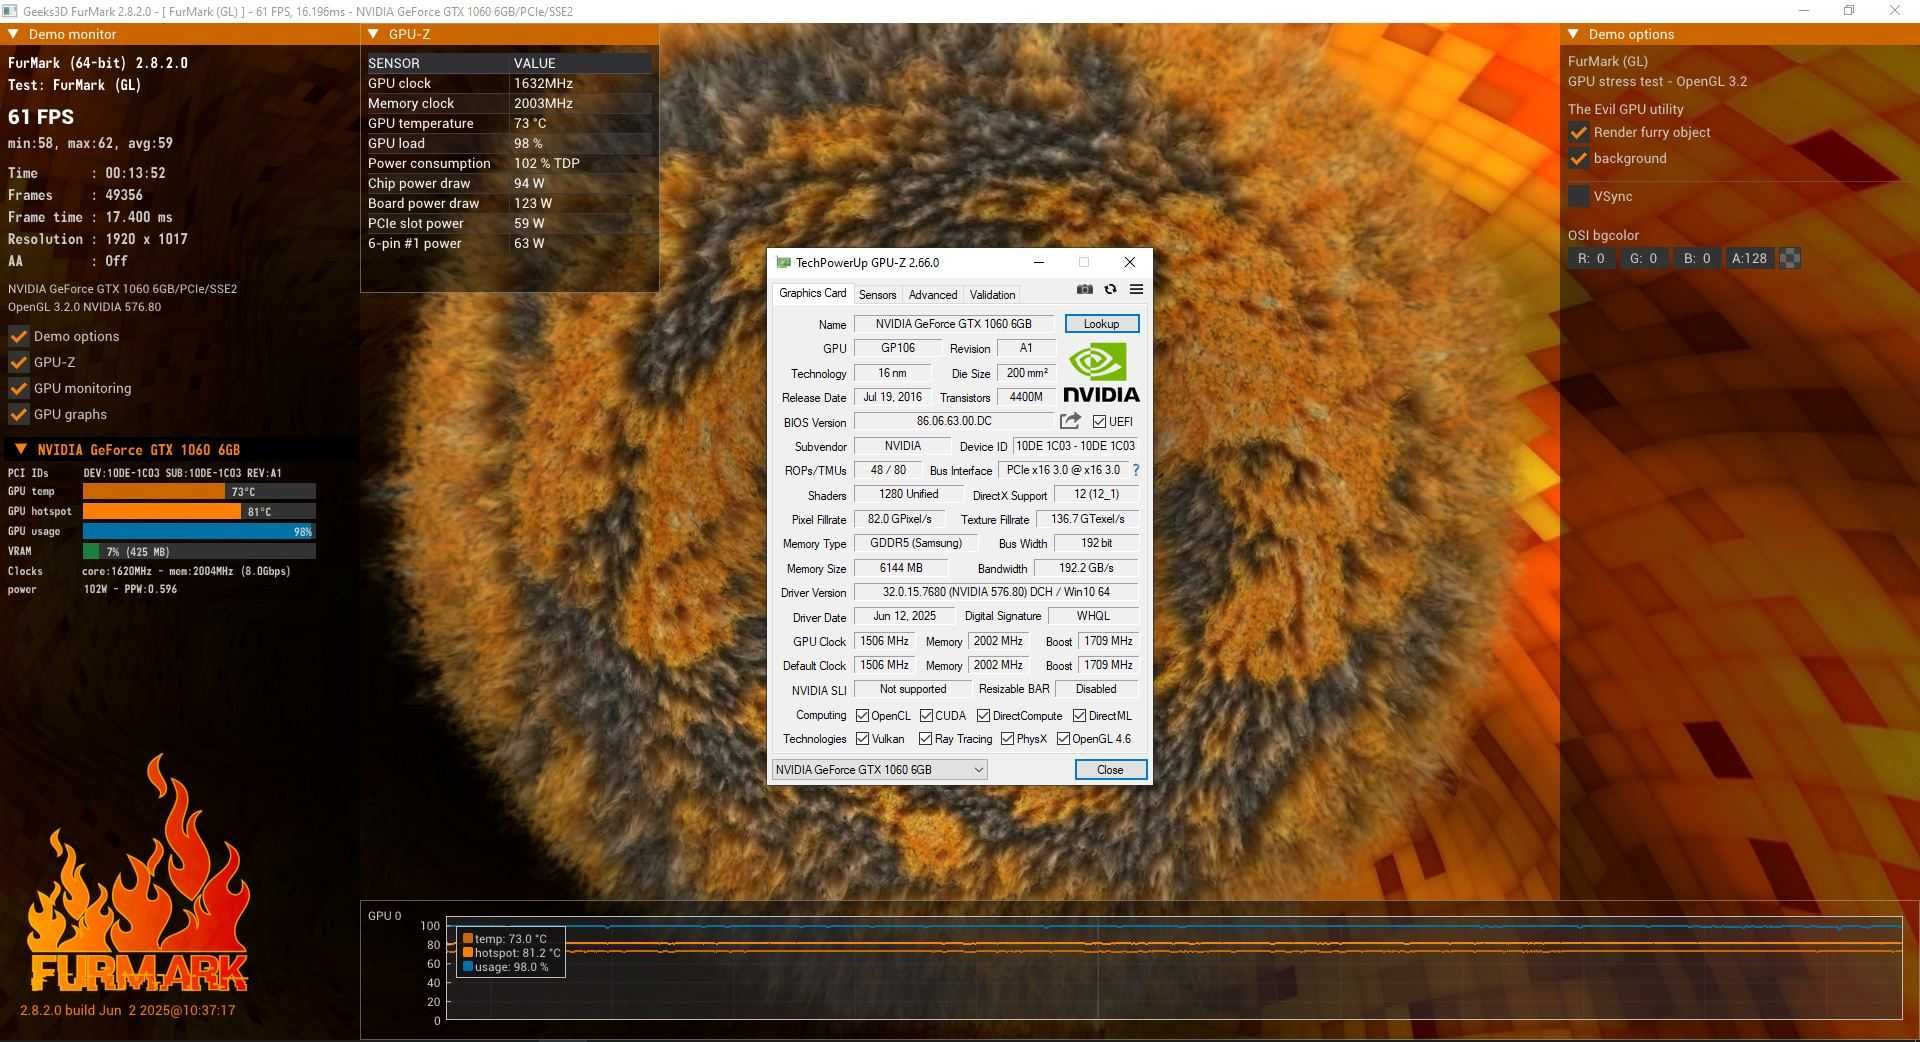Enable the VSync checkbox
Screen dimensions: 1920x1042
[1578, 196]
